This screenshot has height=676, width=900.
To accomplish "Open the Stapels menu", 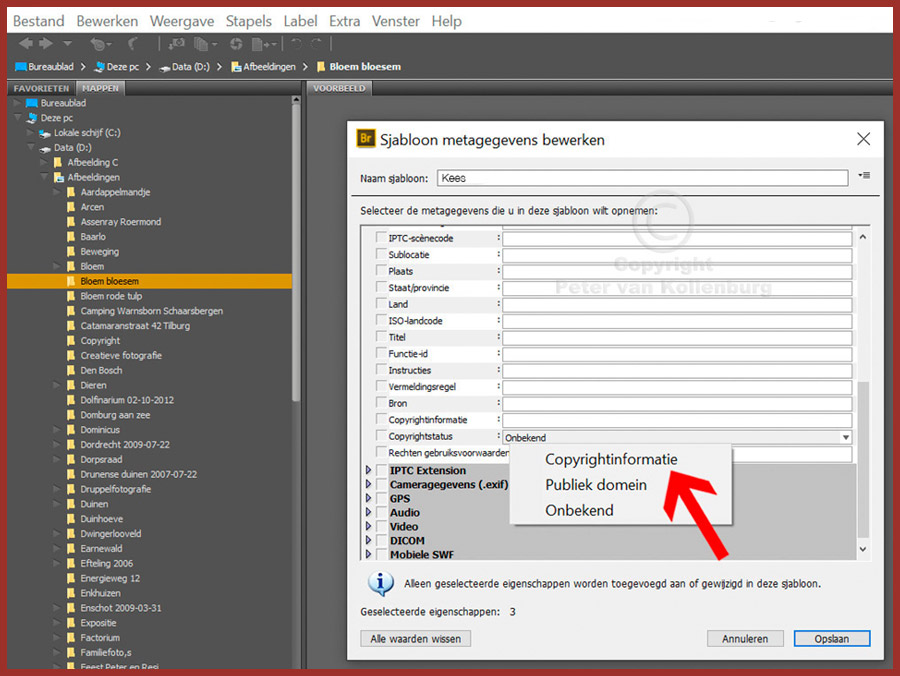I will (x=249, y=21).
